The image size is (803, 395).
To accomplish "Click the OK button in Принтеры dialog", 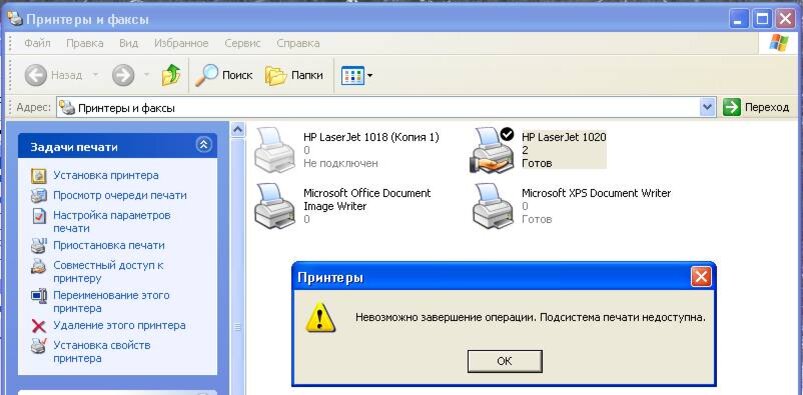I will pos(504,361).
